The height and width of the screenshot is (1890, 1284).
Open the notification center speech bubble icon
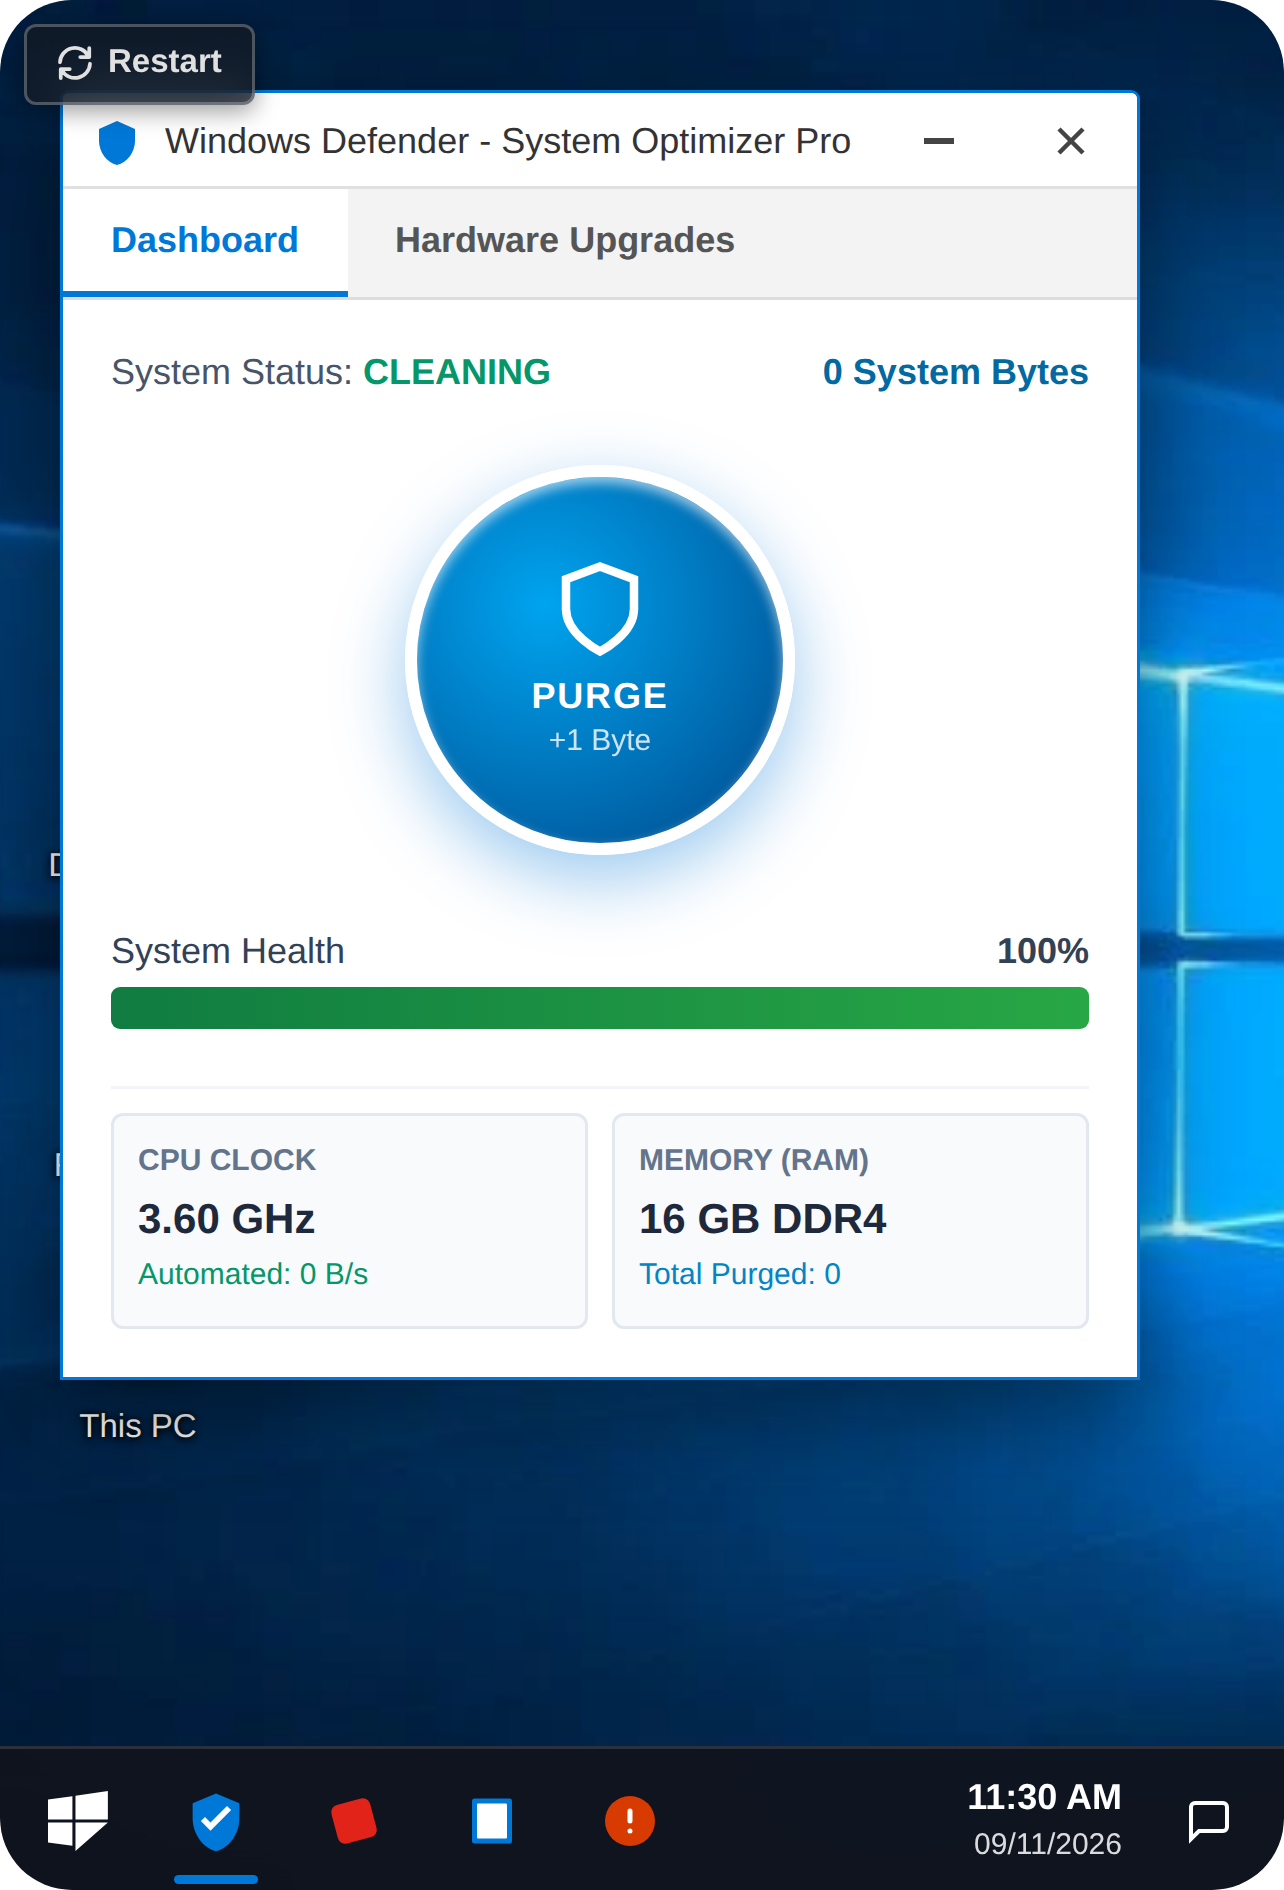(x=1208, y=1821)
